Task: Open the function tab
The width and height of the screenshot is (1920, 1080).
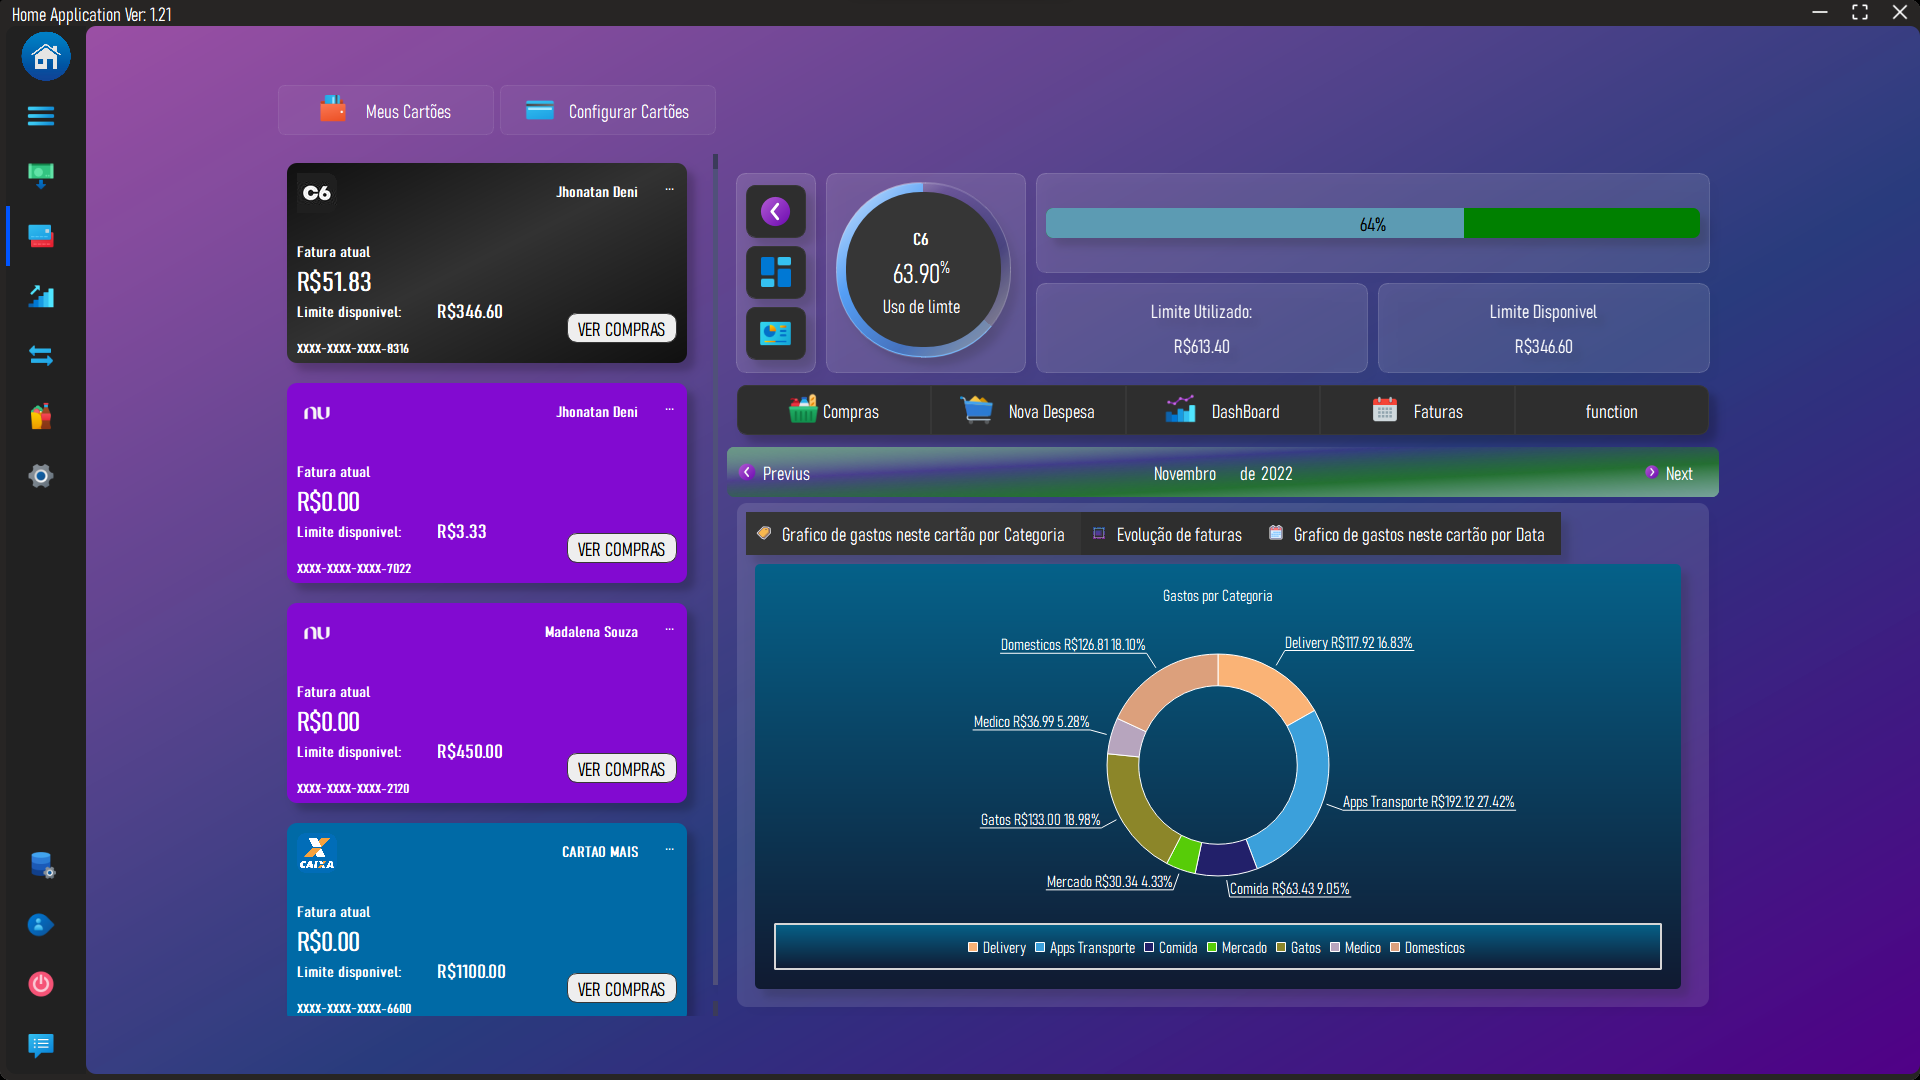Action: coord(1611,411)
